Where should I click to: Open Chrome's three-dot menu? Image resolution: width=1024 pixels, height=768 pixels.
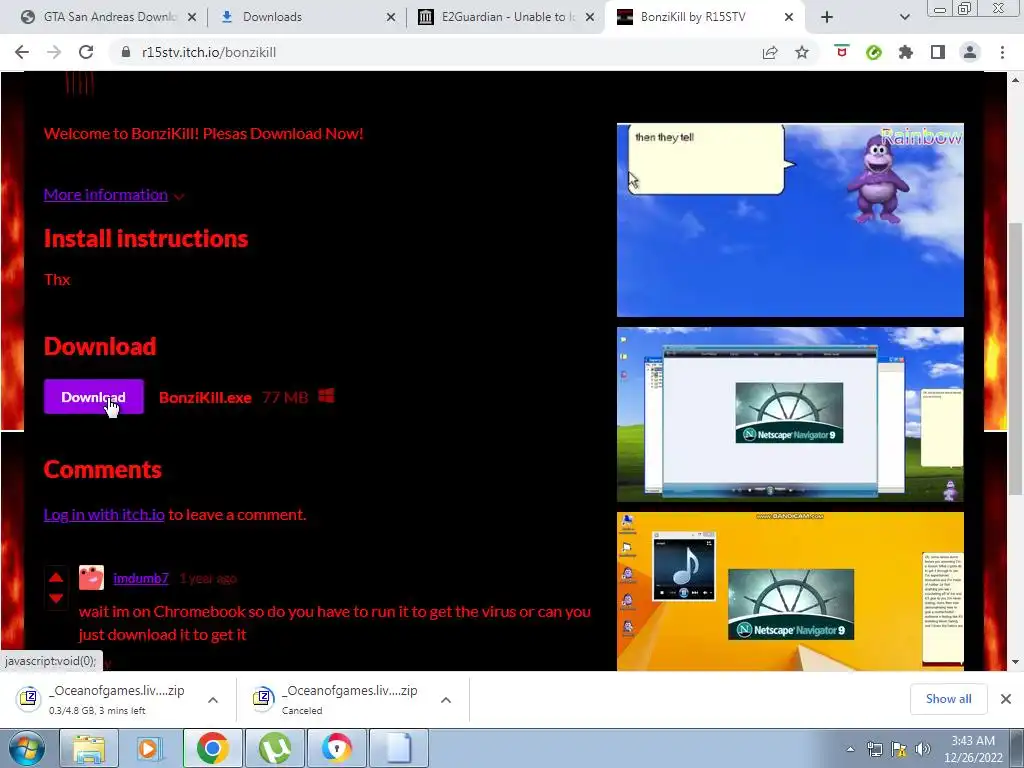(1002, 52)
